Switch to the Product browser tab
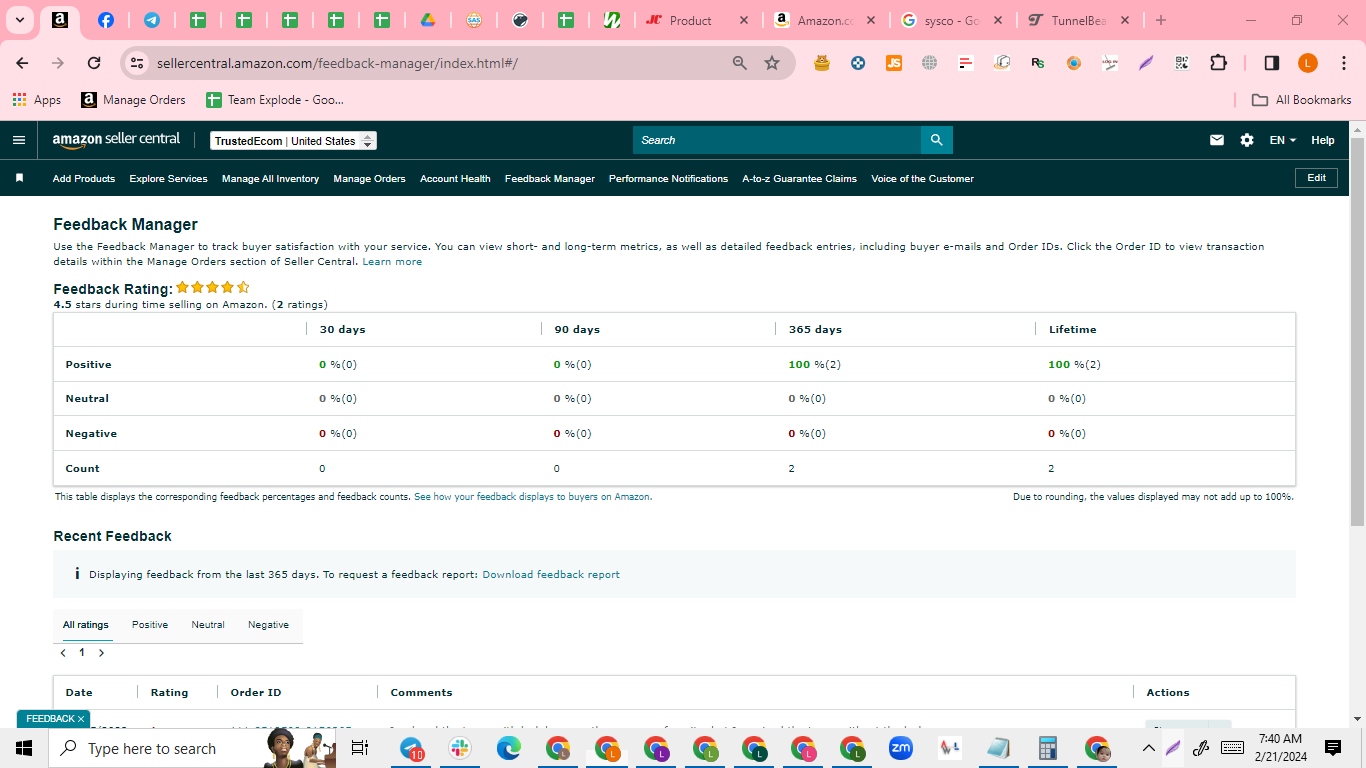This screenshot has height=768, width=1366. [698, 20]
